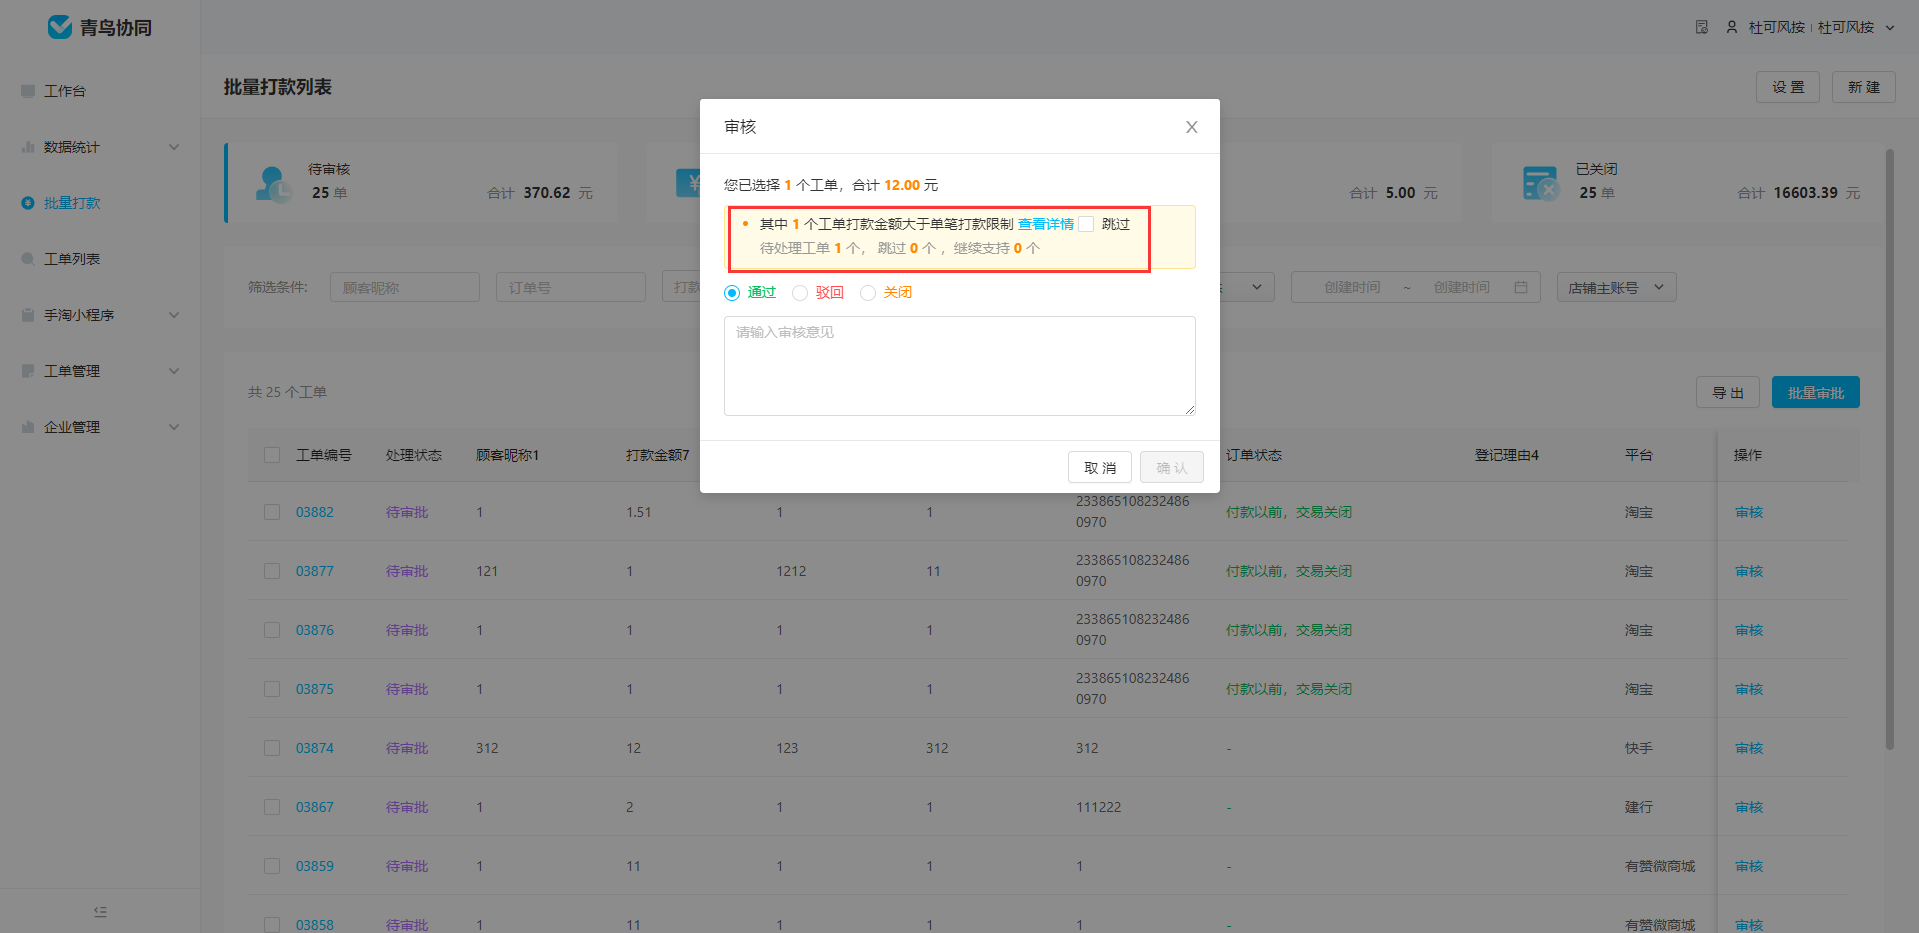The width and height of the screenshot is (1919, 933).
Task: Open the 查看详情 link
Action: click(1046, 224)
